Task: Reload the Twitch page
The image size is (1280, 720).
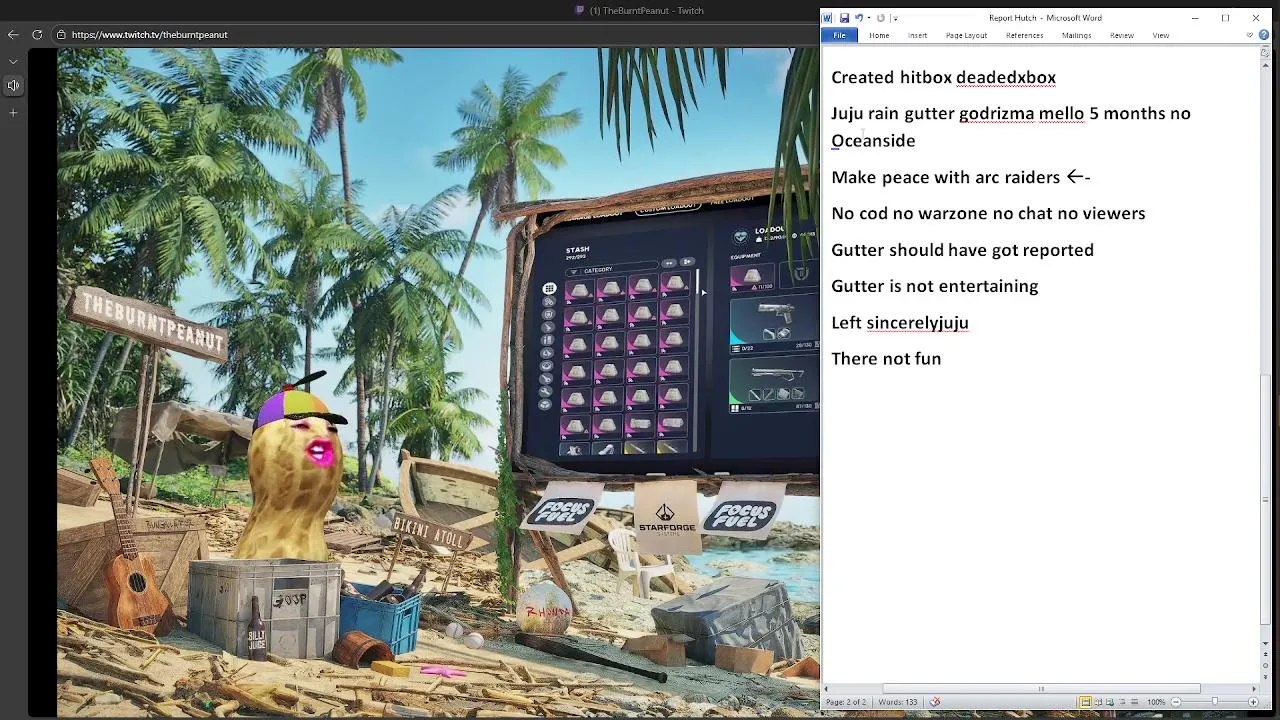Action: [37, 34]
